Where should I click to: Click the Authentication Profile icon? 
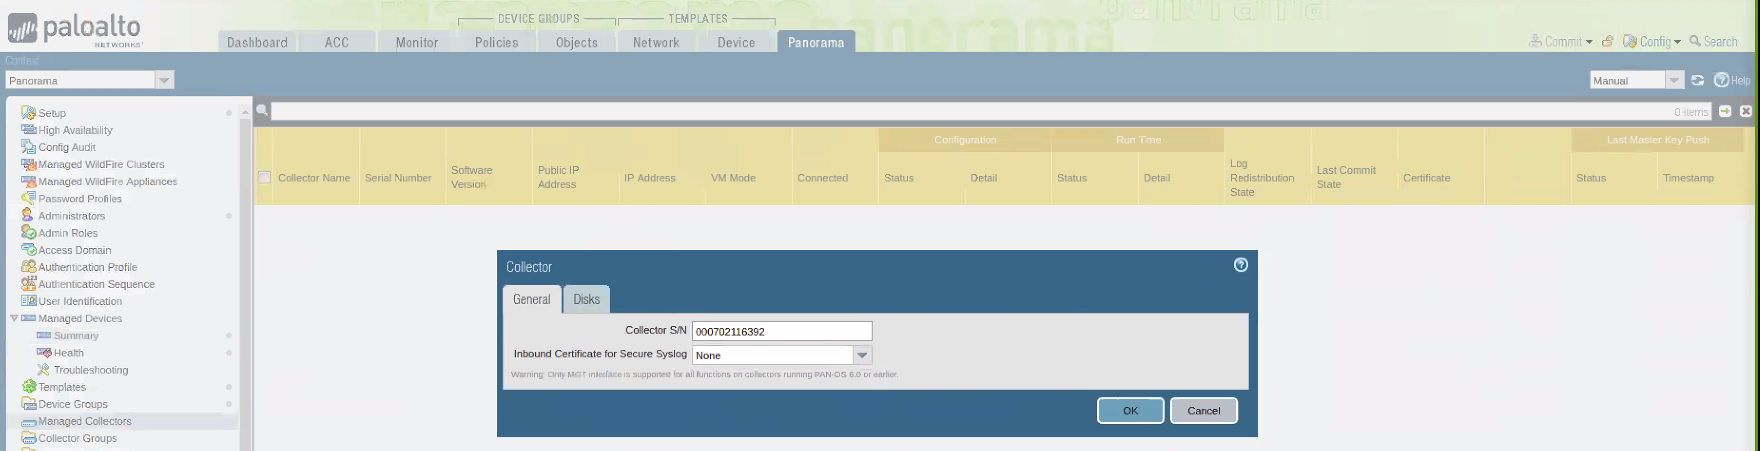click(x=28, y=267)
